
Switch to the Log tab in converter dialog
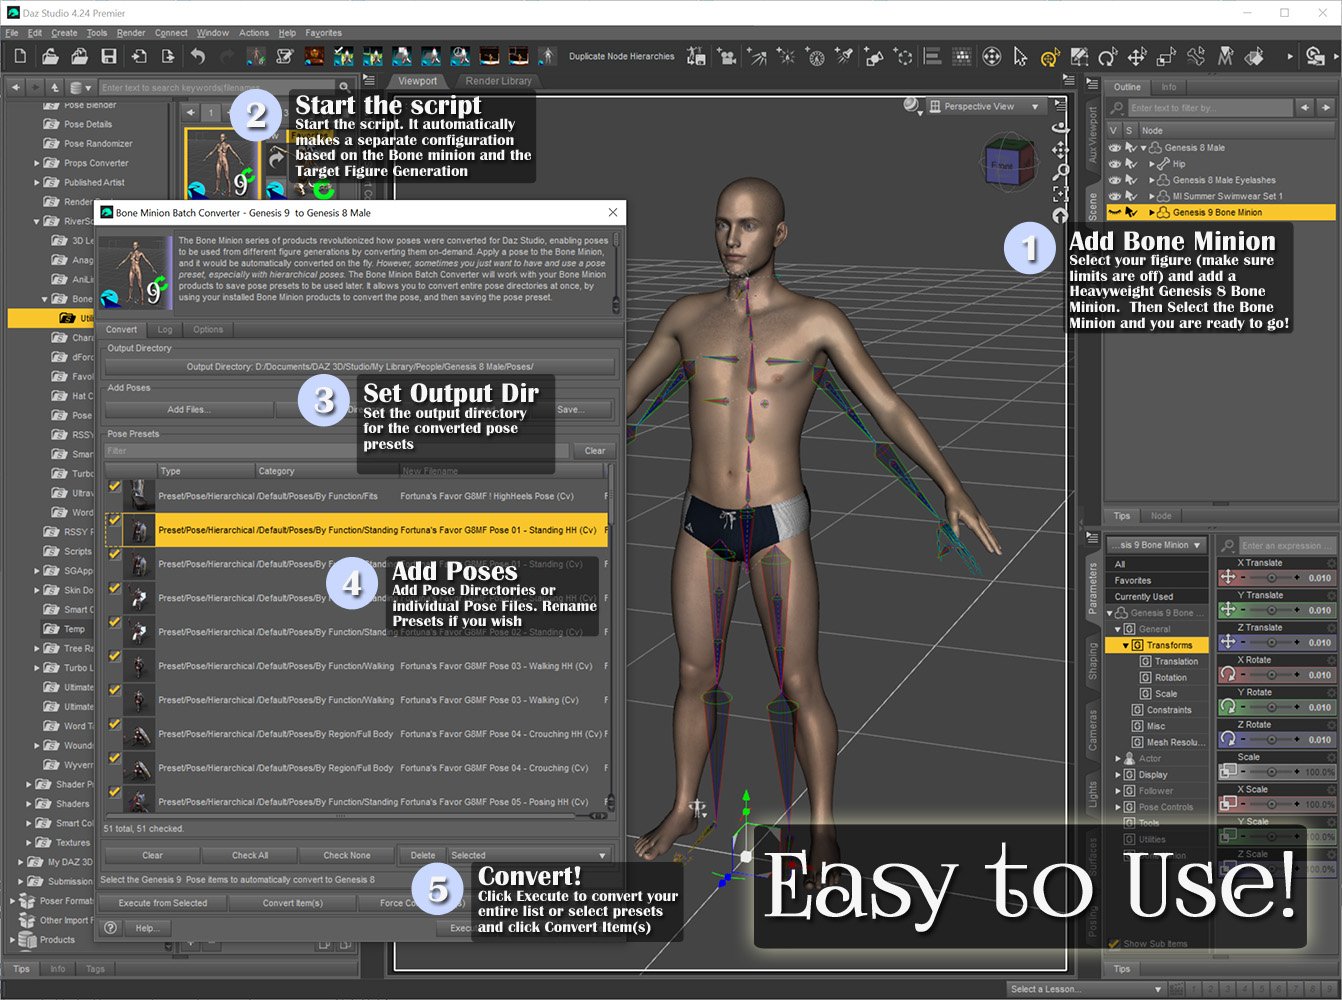coord(165,329)
